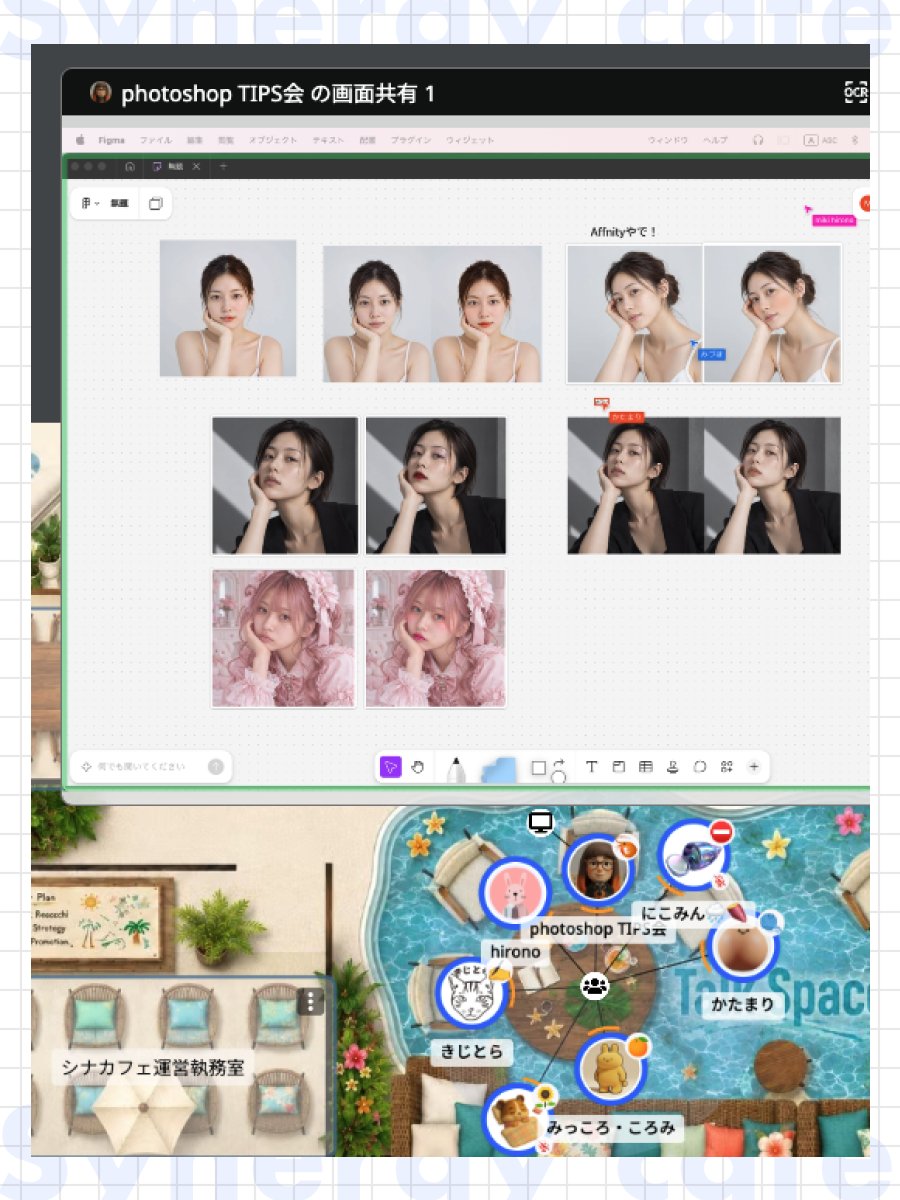Open the プラグイン menu

[411, 141]
